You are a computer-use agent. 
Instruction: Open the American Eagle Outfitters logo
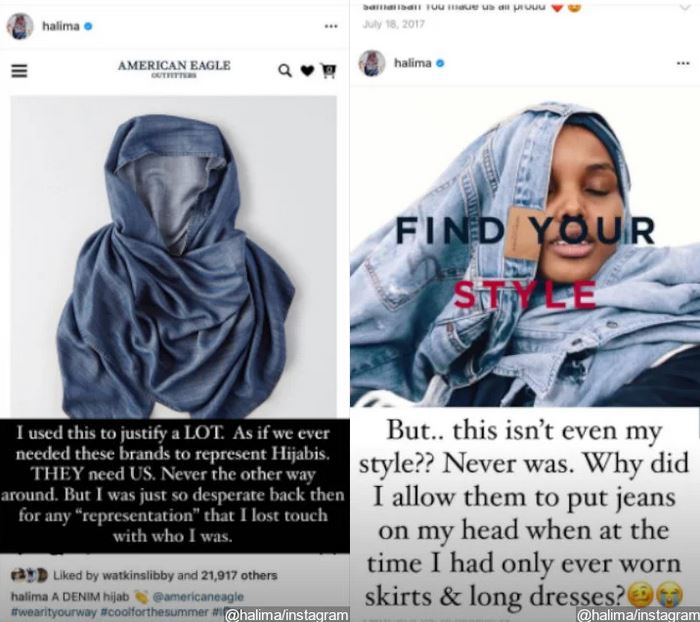tap(174, 68)
